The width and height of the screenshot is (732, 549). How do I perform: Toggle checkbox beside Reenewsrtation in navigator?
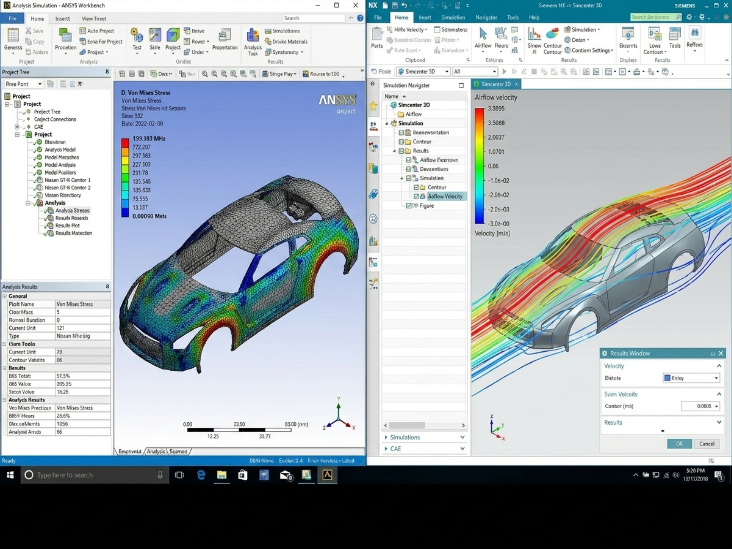click(x=401, y=133)
